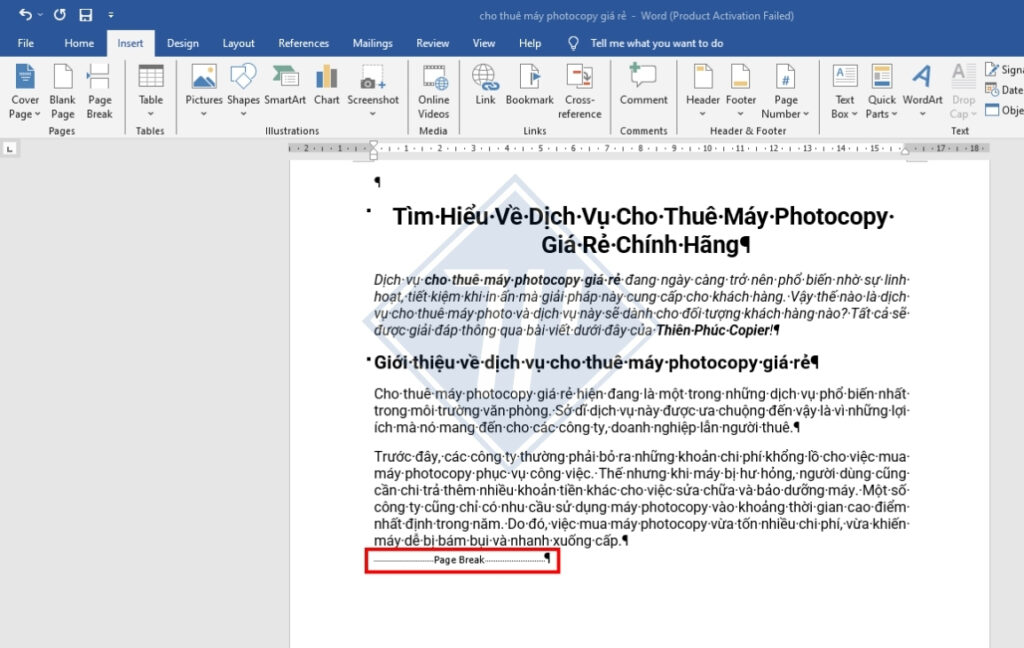Open the View tab
1024x648 pixels.
[484, 43]
